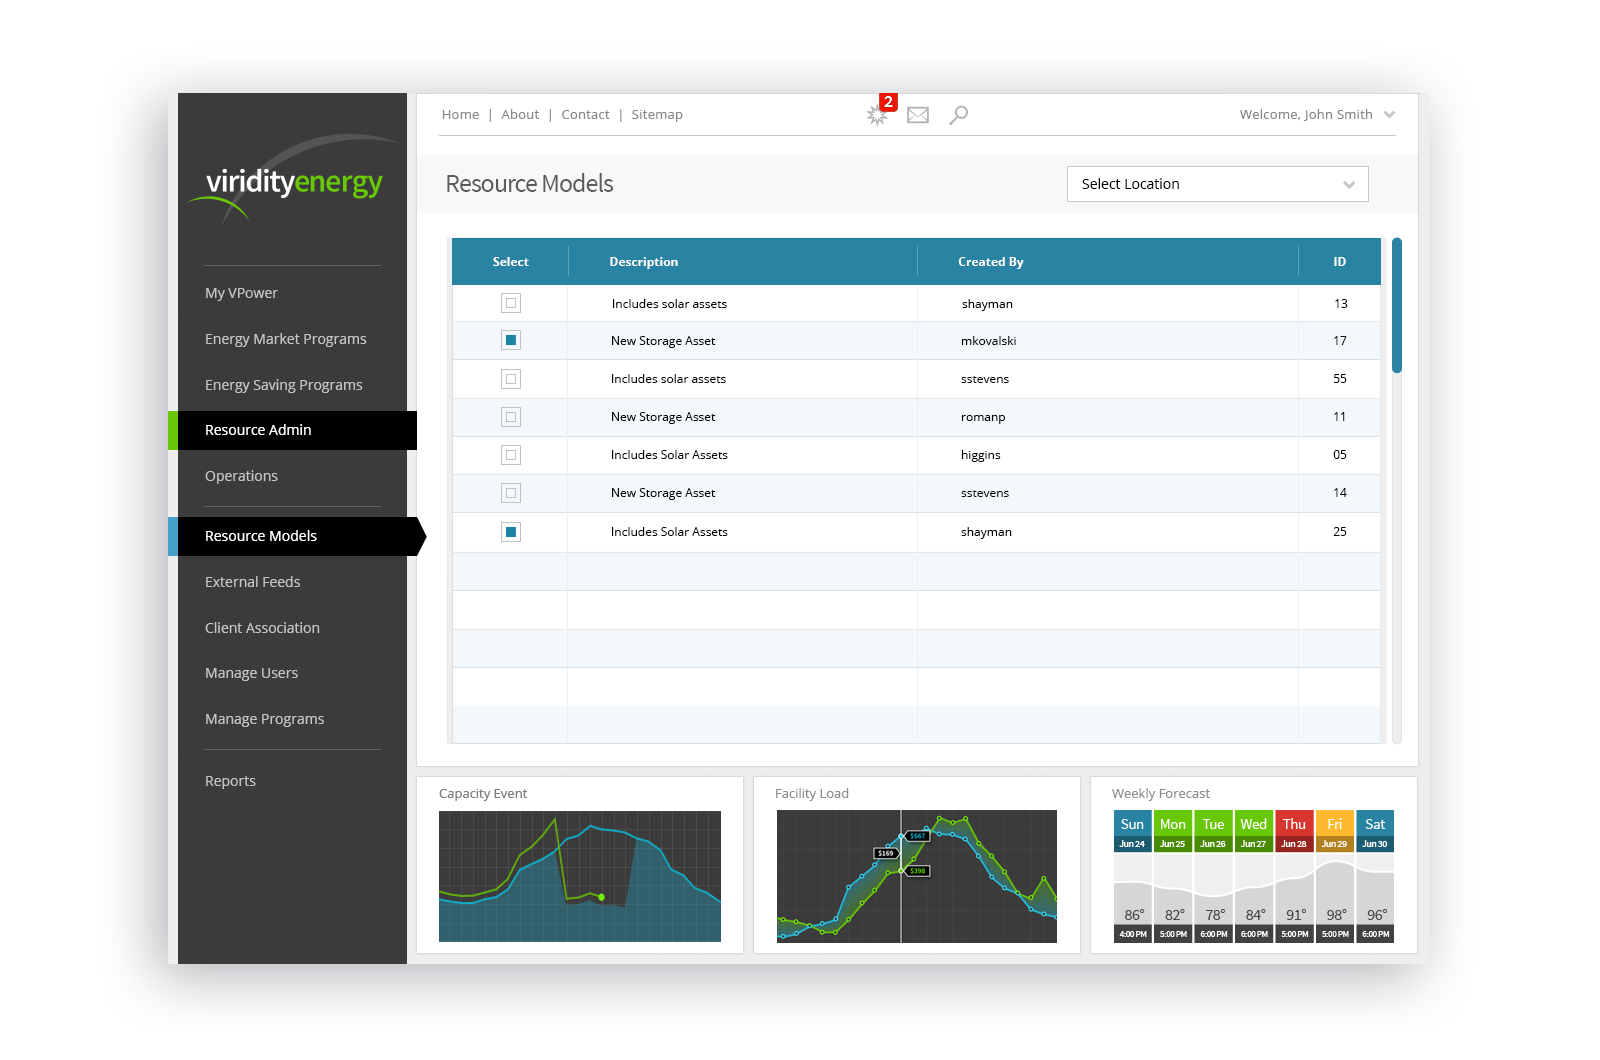Check the box for ID 13 row
Screen dimensions: 1600x1060
click(511, 303)
